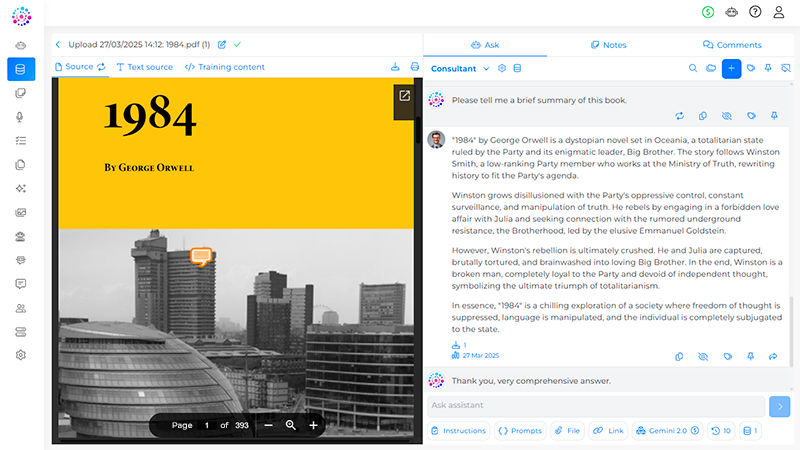
Task: Click the page number field showing 1
Action: (x=207, y=425)
